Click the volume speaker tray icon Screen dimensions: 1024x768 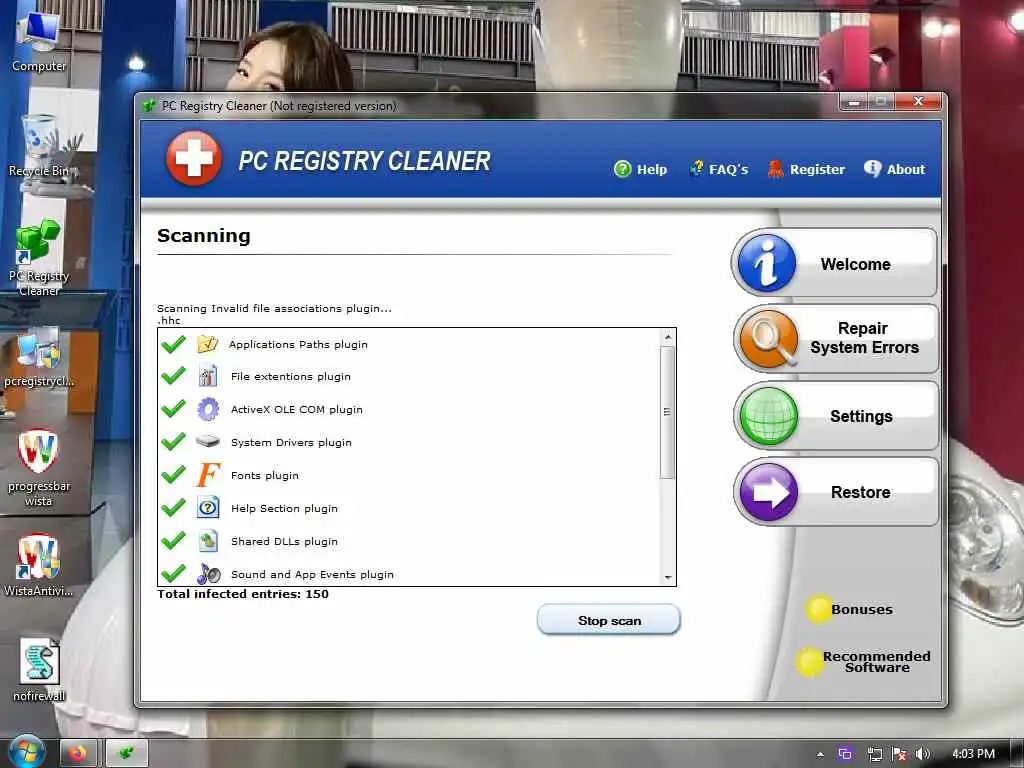click(x=923, y=754)
